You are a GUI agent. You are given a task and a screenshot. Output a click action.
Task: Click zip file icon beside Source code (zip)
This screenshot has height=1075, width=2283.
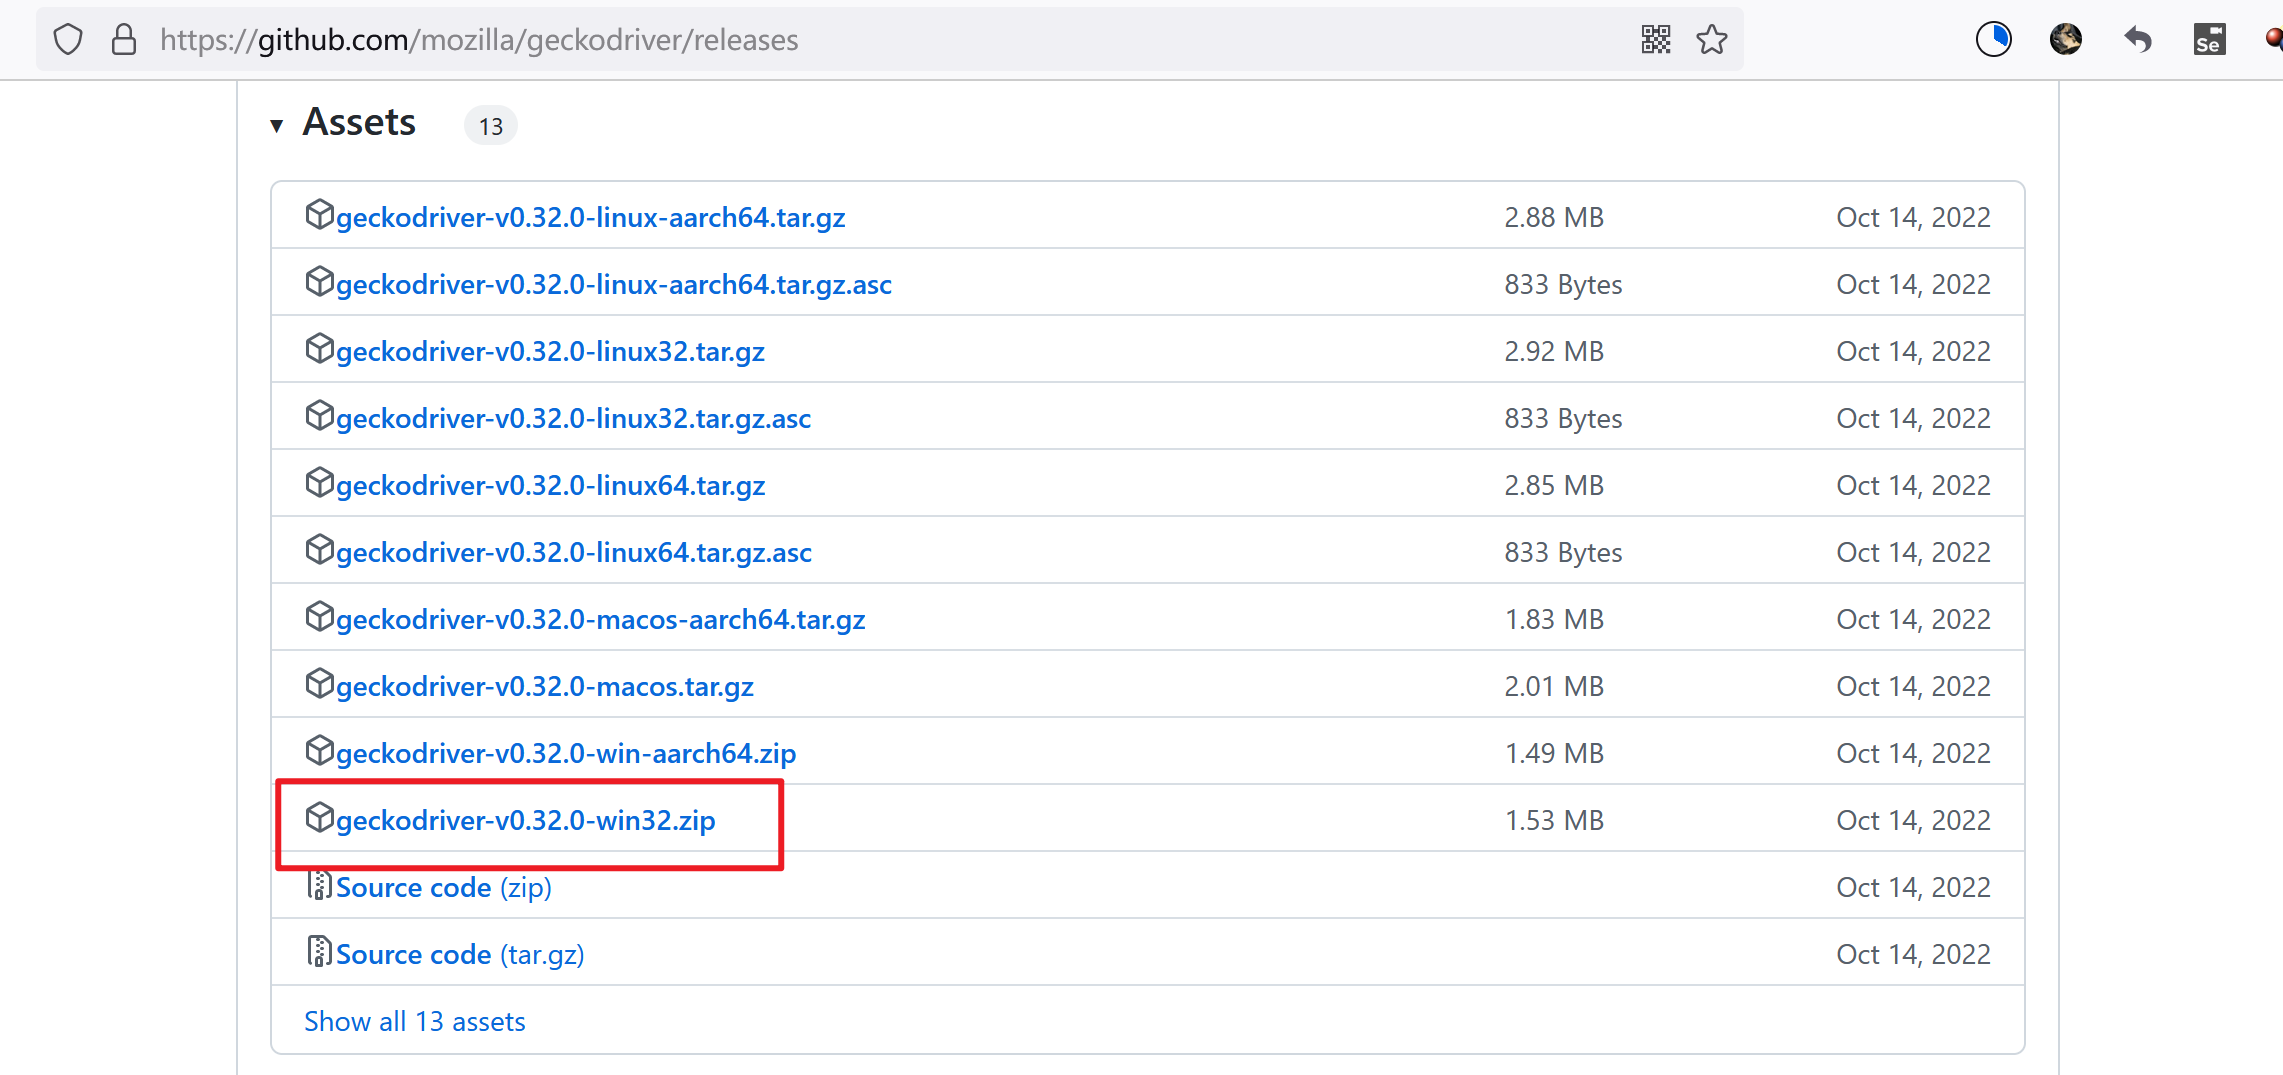pyautogui.click(x=319, y=885)
